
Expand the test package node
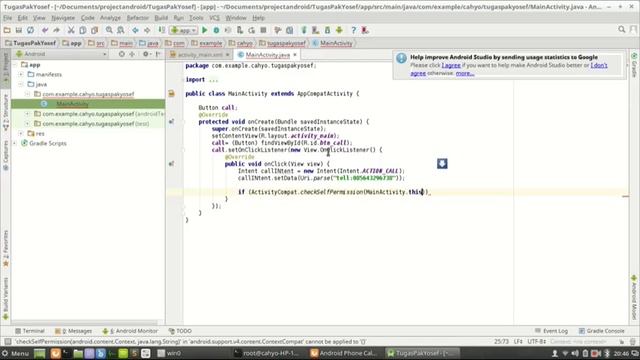(x=27, y=124)
